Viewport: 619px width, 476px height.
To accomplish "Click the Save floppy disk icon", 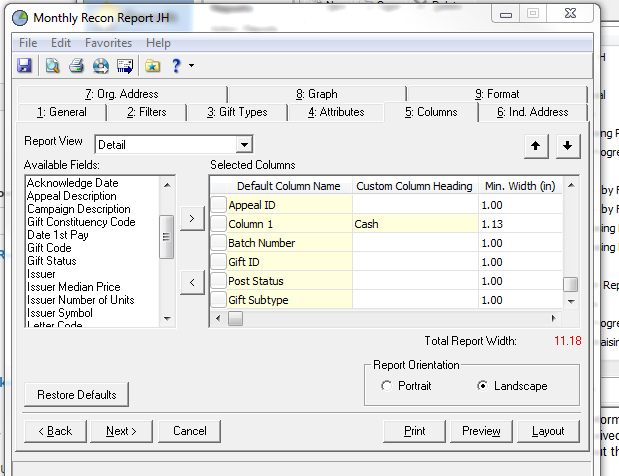I will (x=24, y=66).
